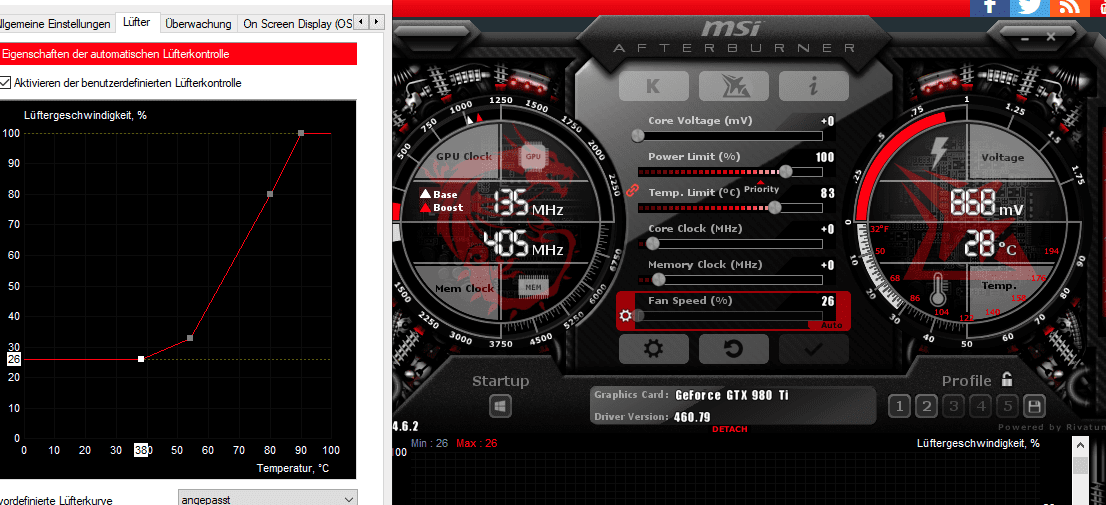Select profile slot 3
The height and width of the screenshot is (505, 1106).
click(x=954, y=406)
